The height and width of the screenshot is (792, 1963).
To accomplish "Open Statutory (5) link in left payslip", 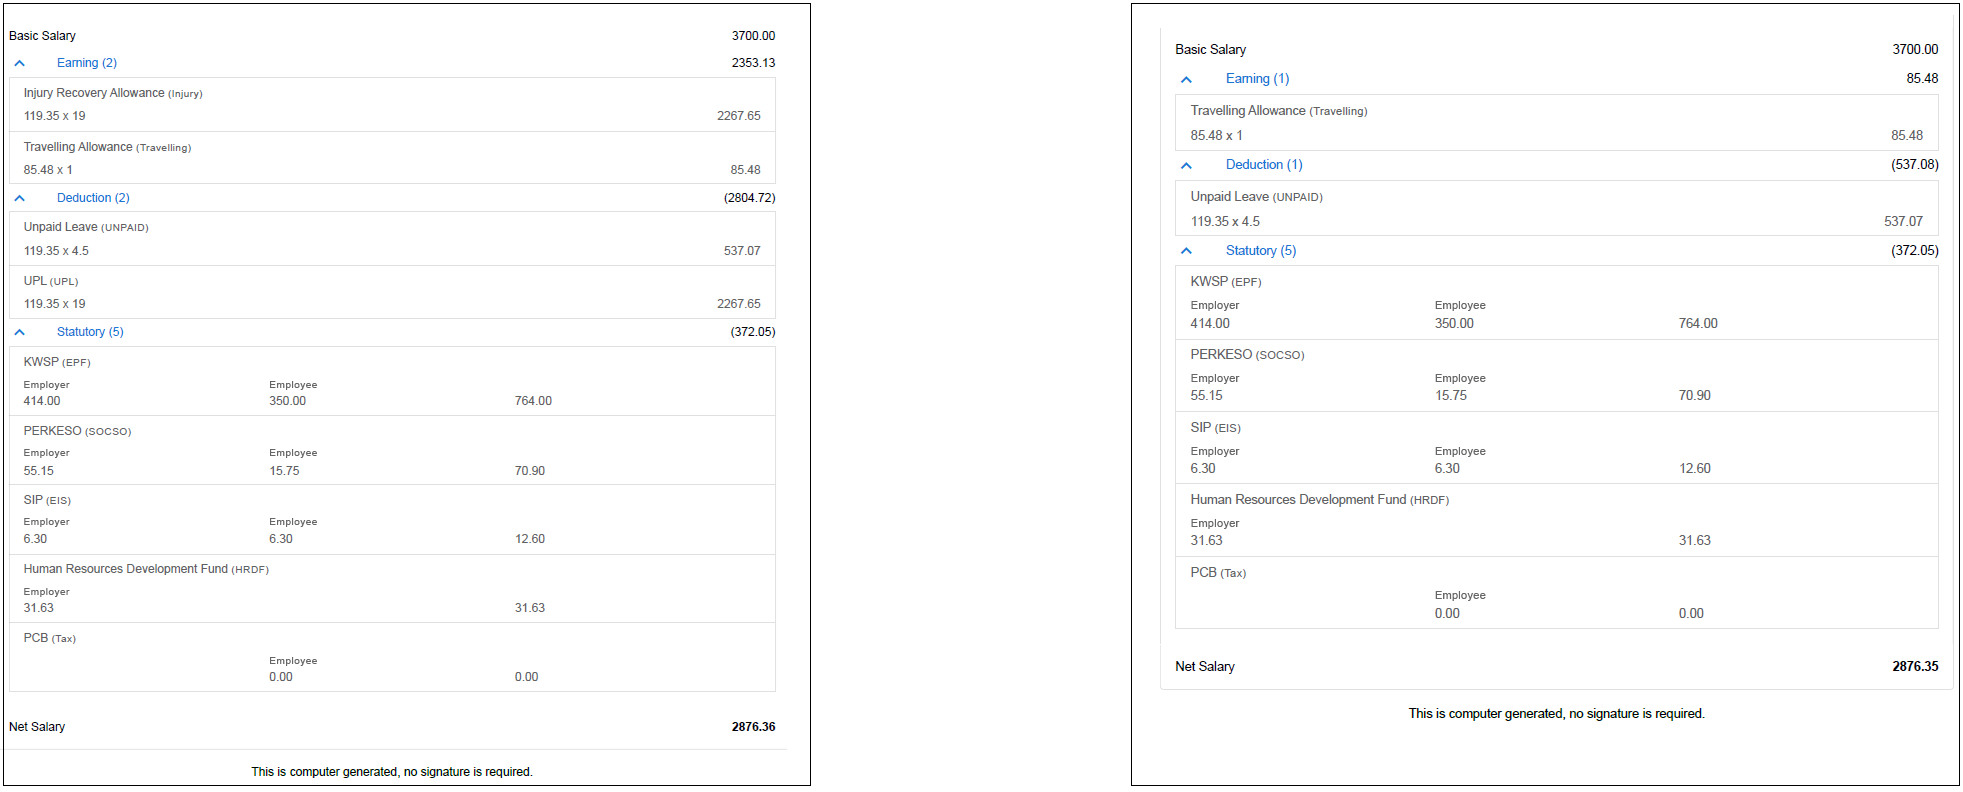I will coord(90,332).
